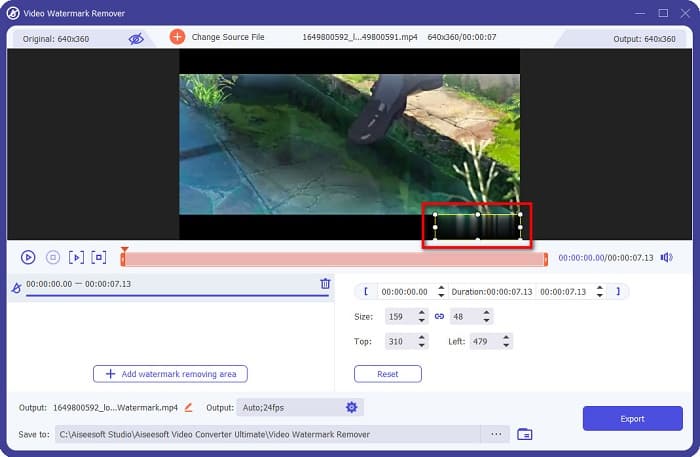The height and width of the screenshot is (457, 700).
Task: Click the stop-in-brackets segment icon
Action: [99, 258]
